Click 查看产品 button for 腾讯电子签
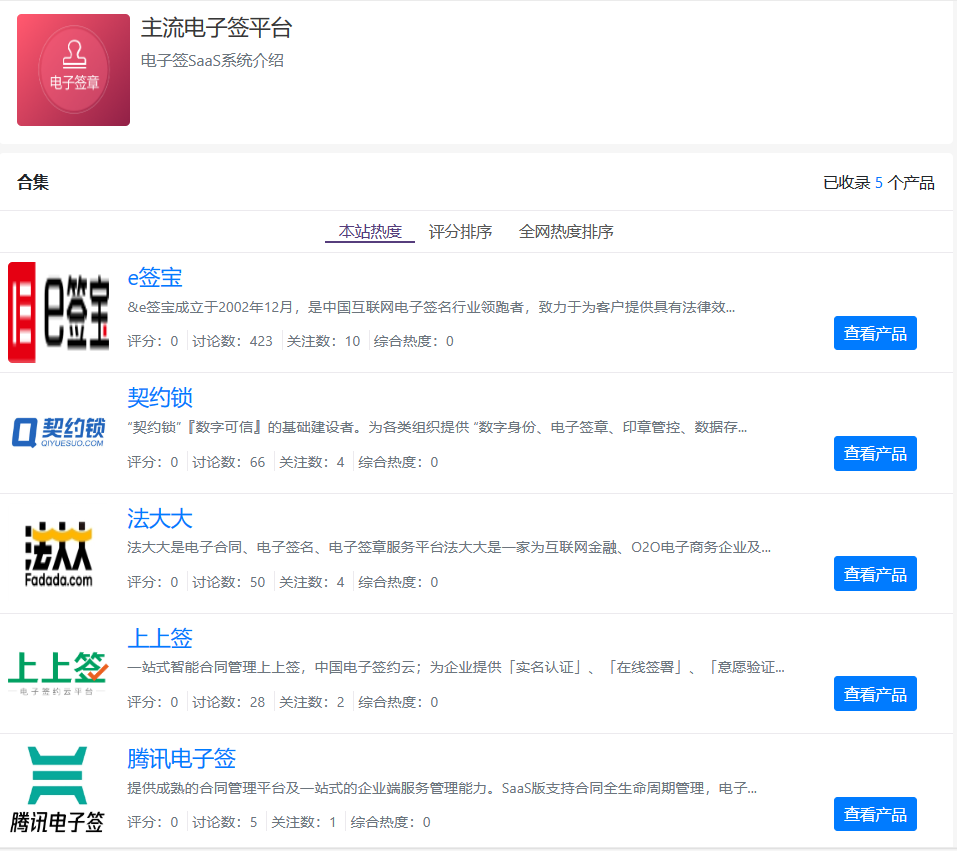Viewport: 957px width, 851px height. pos(875,814)
